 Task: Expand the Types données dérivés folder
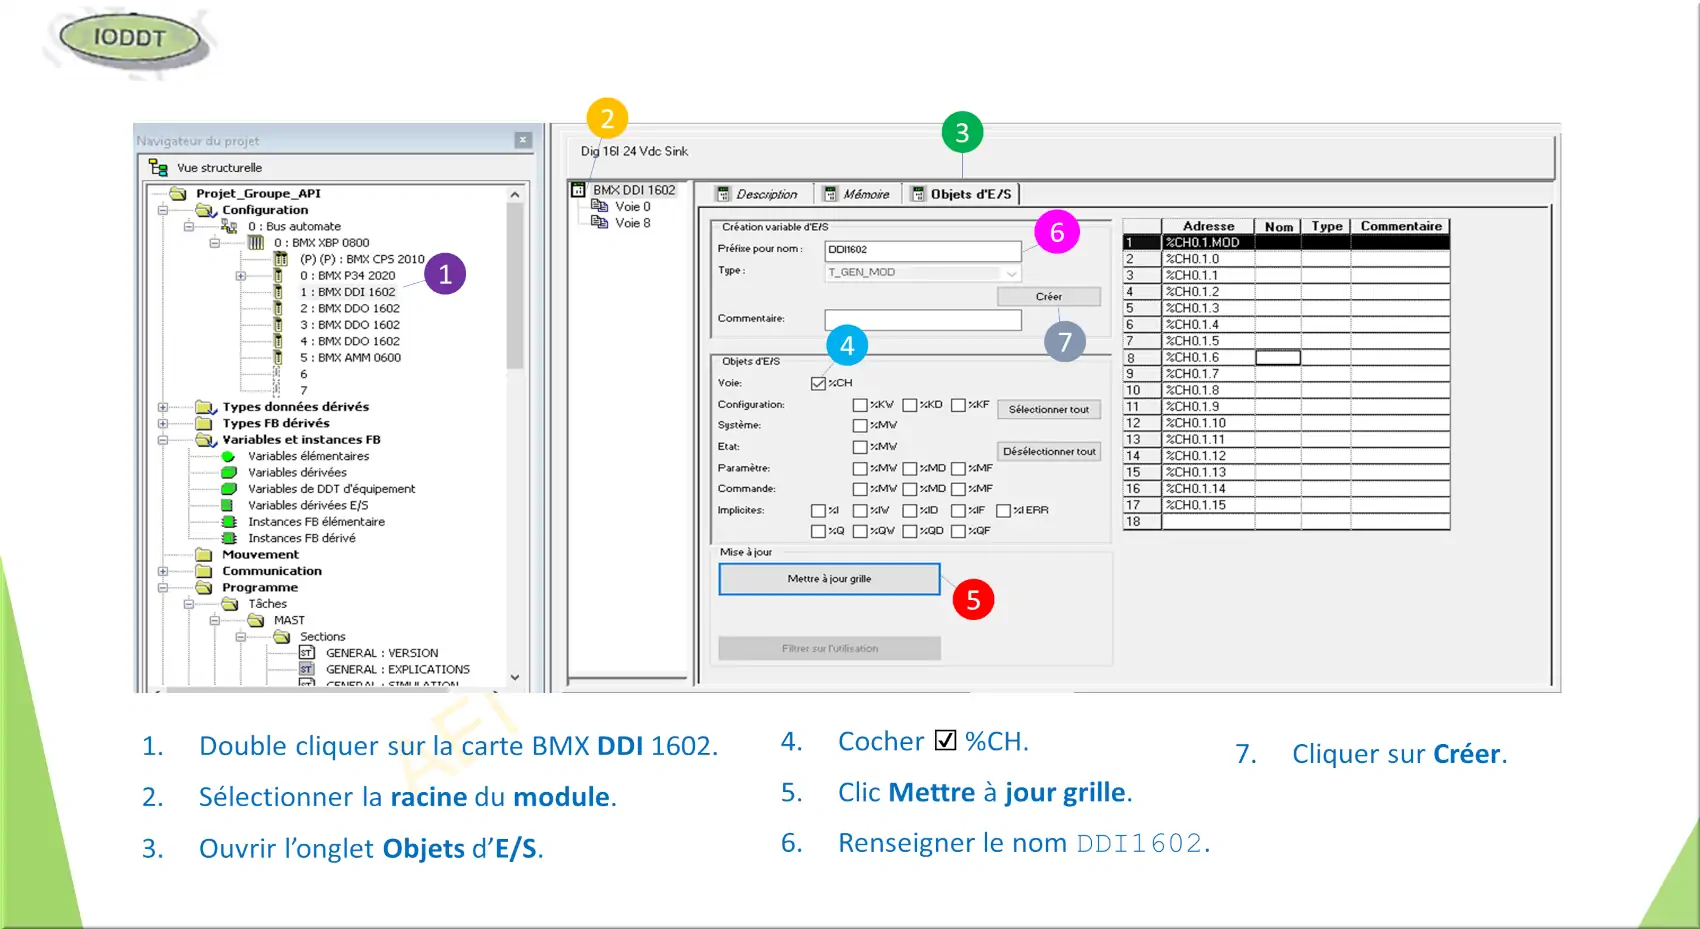[163, 407]
